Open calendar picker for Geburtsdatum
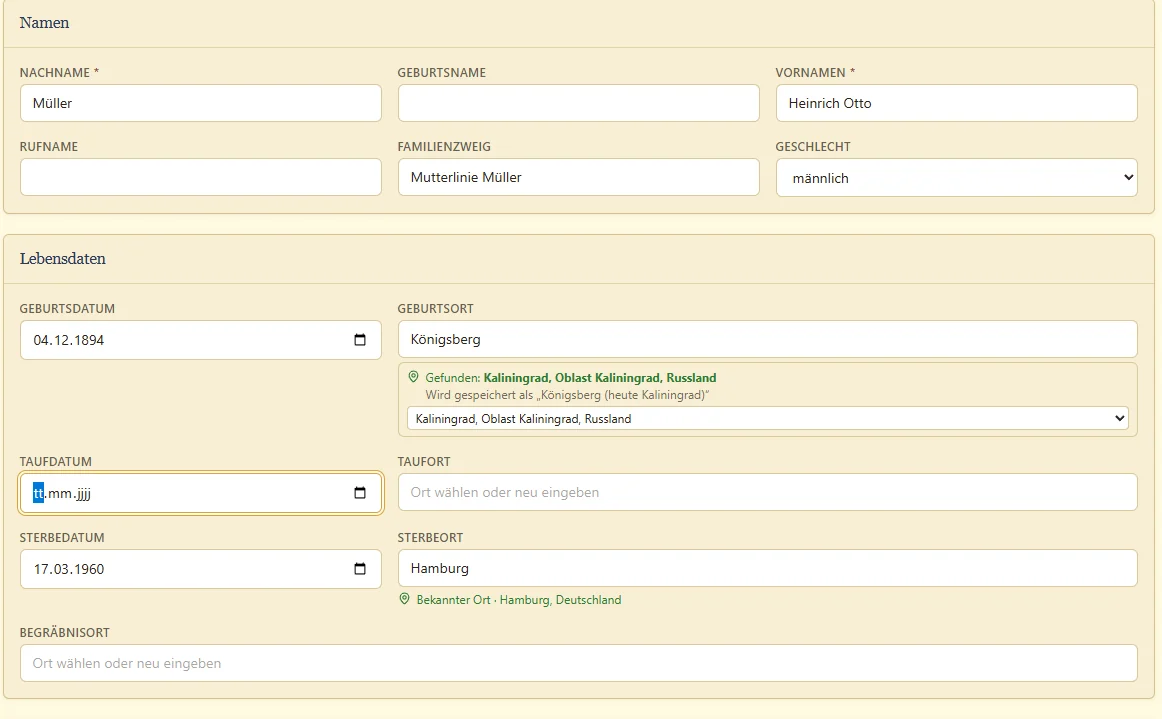This screenshot has width=1162, height=719. coord(360,340)
